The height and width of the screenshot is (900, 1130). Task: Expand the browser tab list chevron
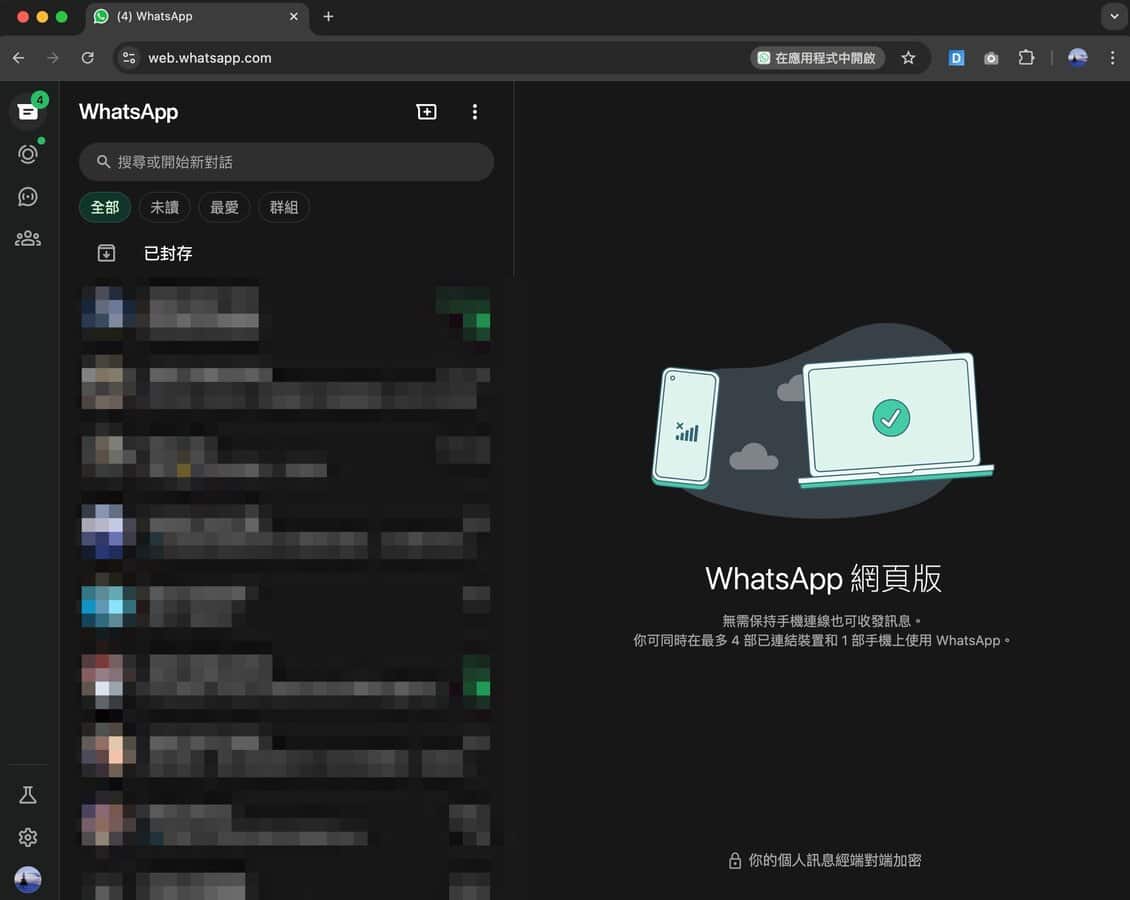click(x=1113, y=16)
